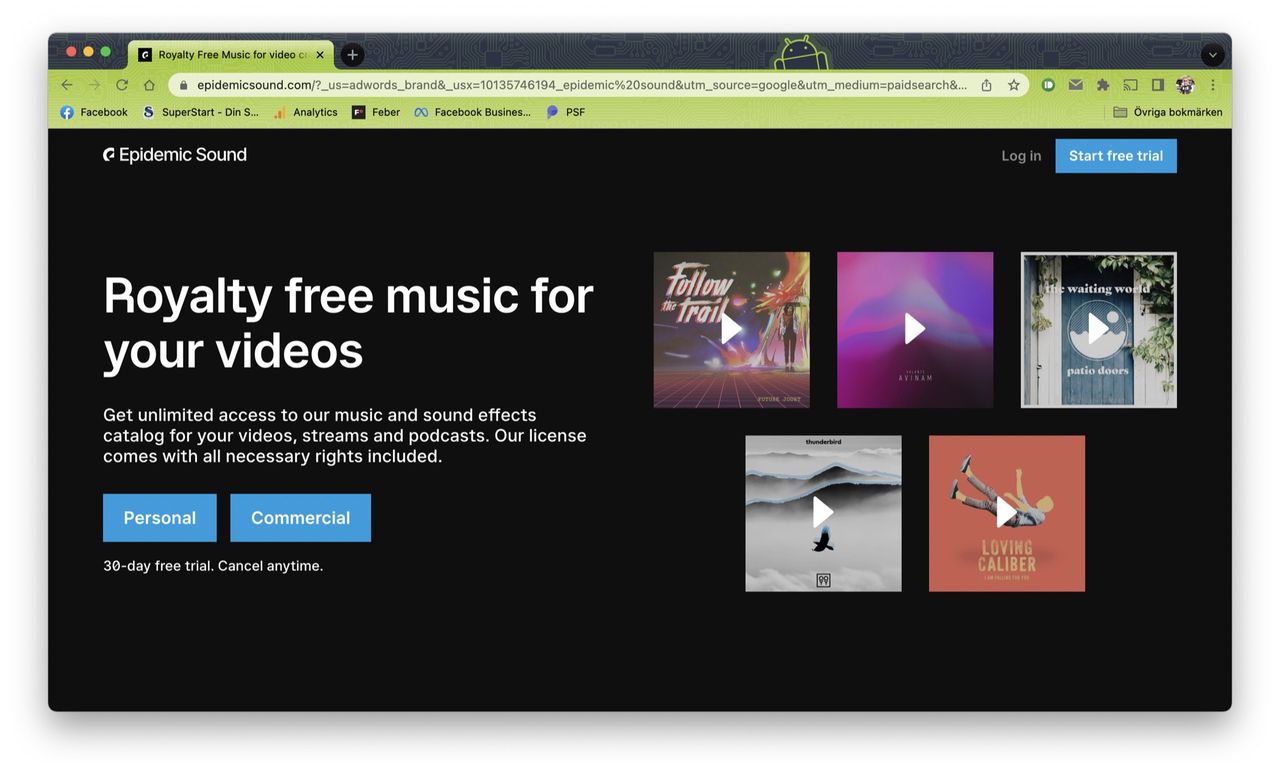Bookmark this page with the star icon
Image resolution: width=1280 pixels, height=775 pixels.
[x=1014, y=85]
